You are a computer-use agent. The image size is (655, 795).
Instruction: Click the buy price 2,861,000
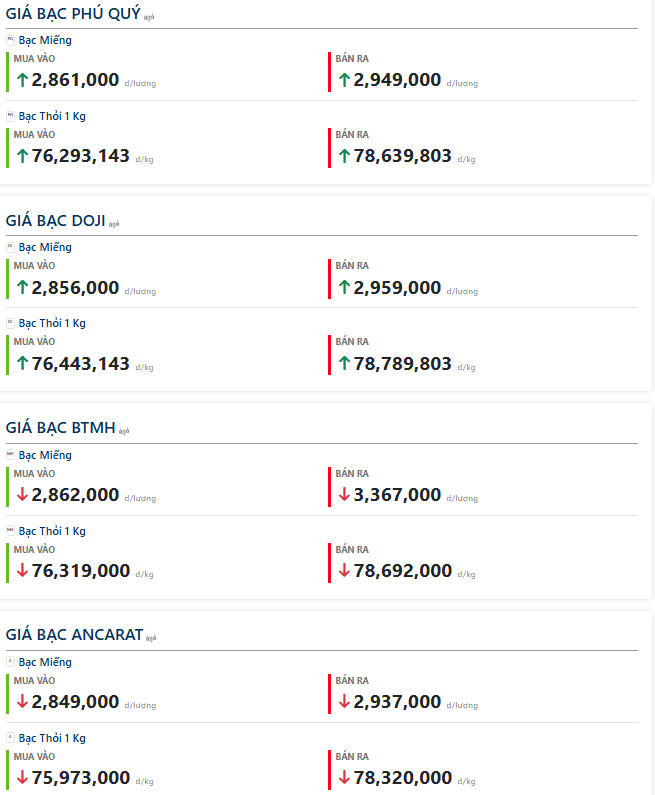[75, 80]
